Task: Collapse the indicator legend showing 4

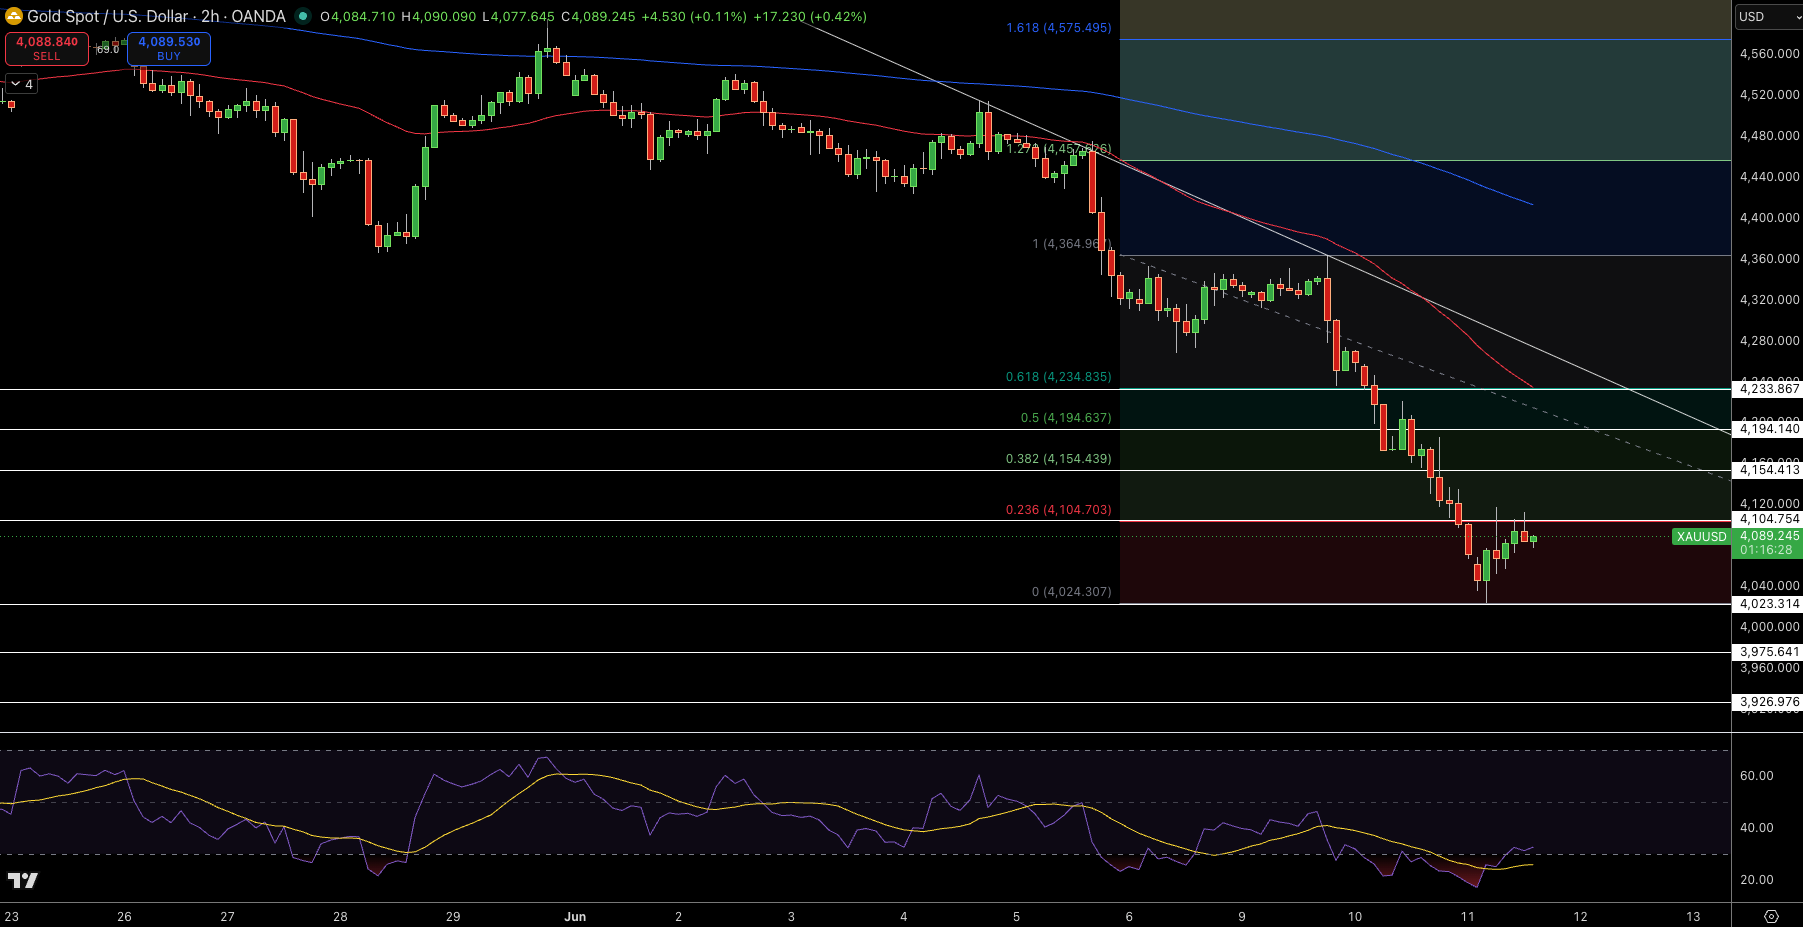Action: click(21, 84)
